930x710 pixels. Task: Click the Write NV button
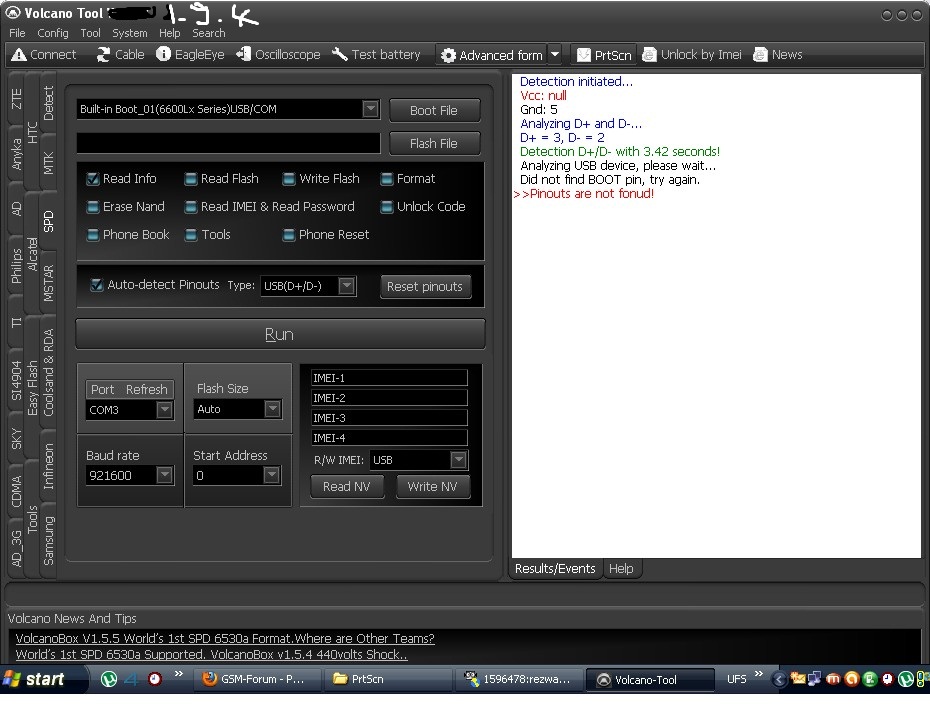[x=432, y=486]
